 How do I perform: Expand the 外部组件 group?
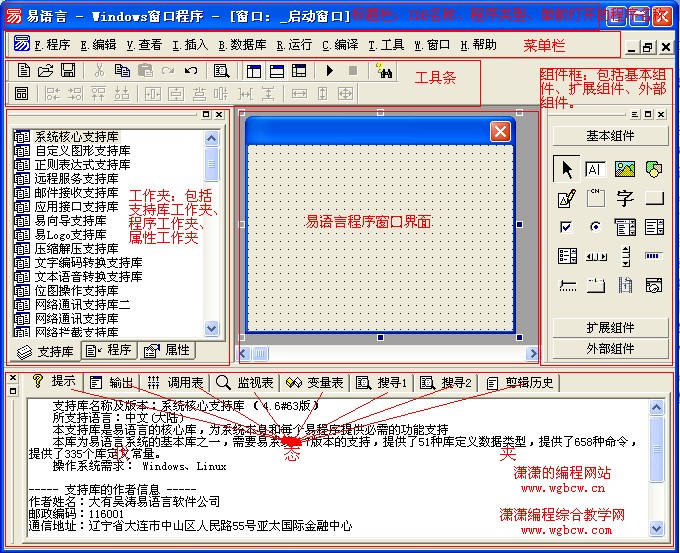610,348
